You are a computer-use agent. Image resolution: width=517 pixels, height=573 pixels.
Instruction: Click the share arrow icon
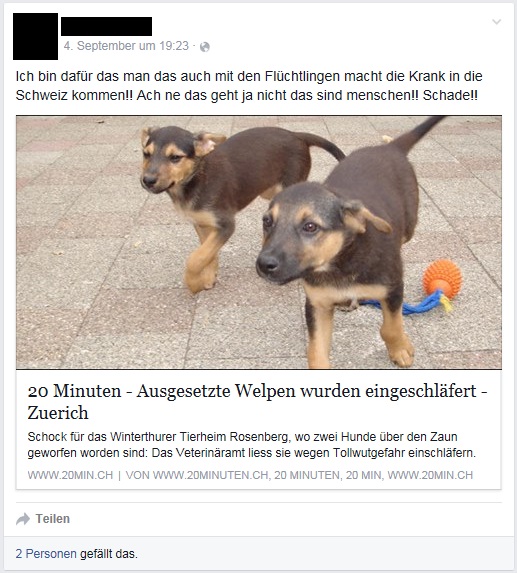(x=23, y=519)
